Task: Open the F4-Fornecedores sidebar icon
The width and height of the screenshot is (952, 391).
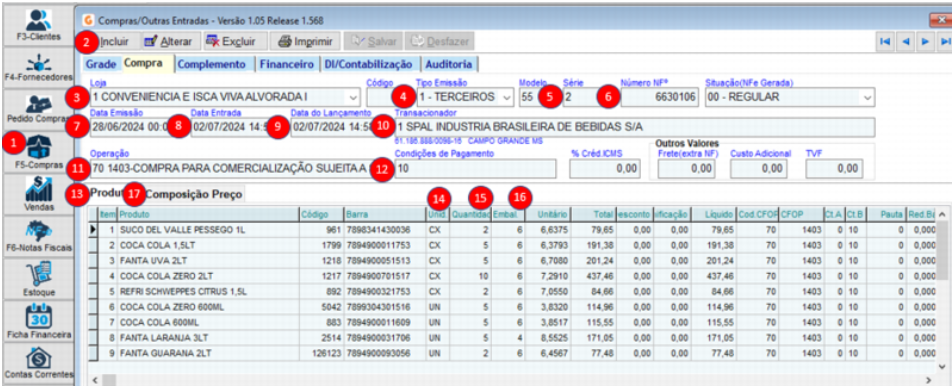Action: click(x=38, y=67)
